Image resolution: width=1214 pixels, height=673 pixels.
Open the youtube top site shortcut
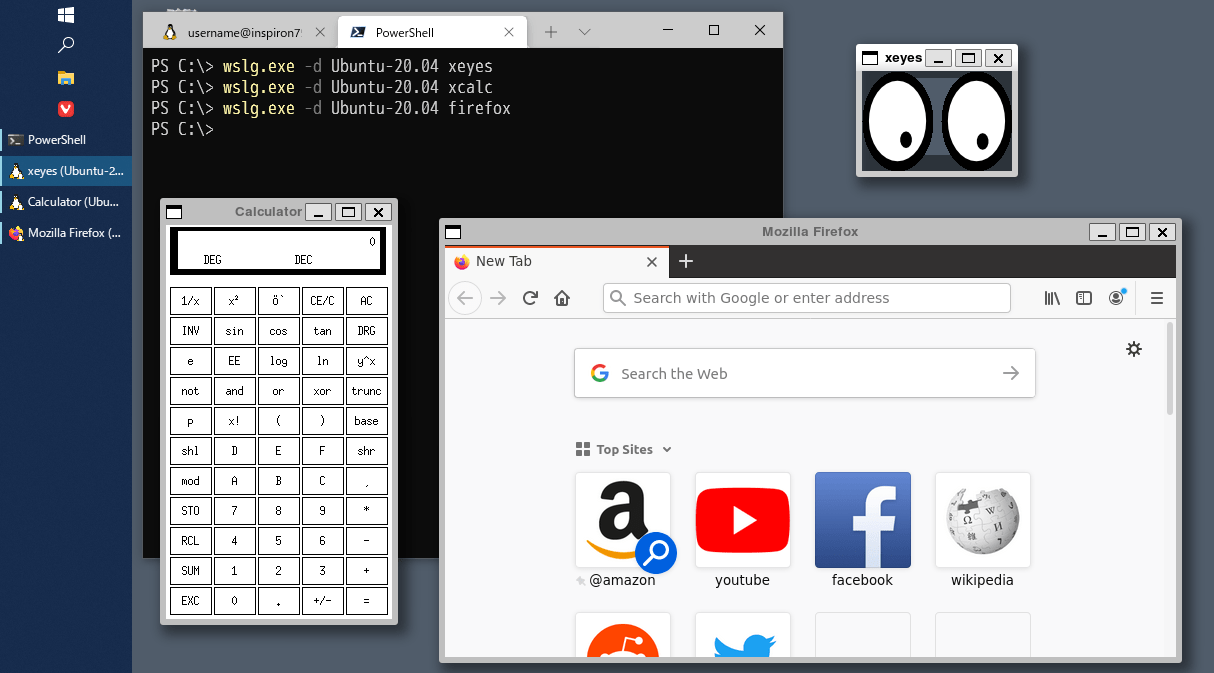742,520
